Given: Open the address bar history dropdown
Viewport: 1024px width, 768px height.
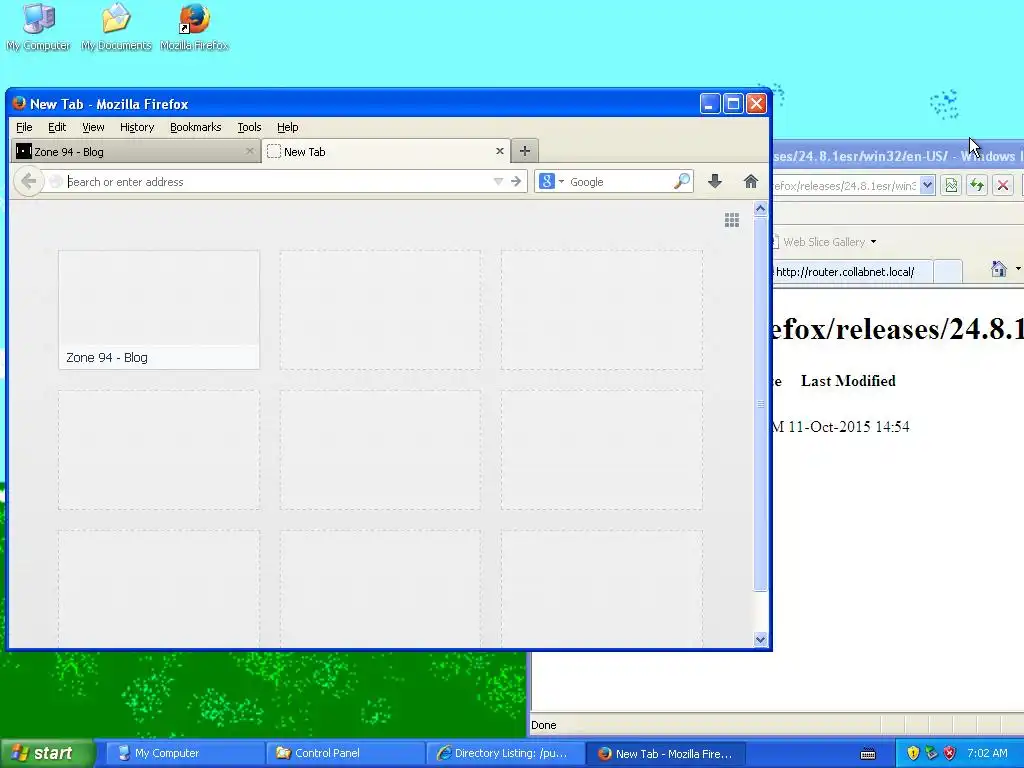Looking at the screenshot, I should 498,182.
